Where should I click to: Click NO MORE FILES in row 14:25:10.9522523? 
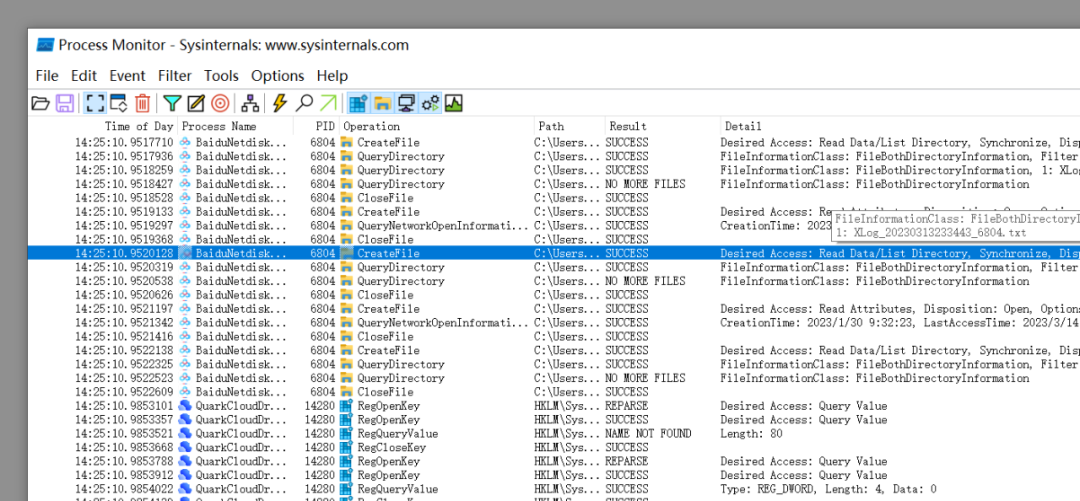click(645, 378)
